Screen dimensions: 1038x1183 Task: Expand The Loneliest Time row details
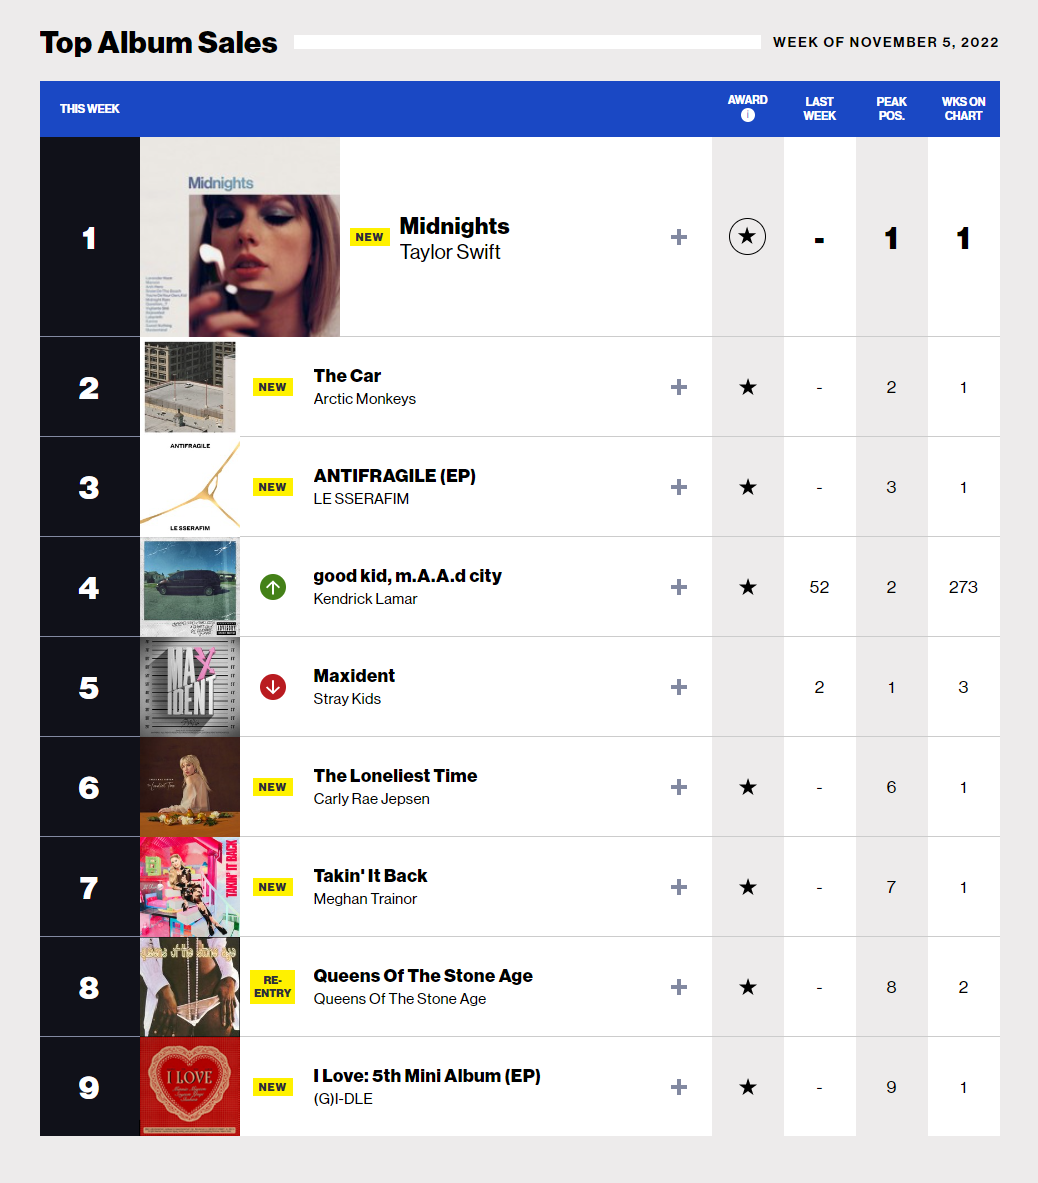pos(679,787)
